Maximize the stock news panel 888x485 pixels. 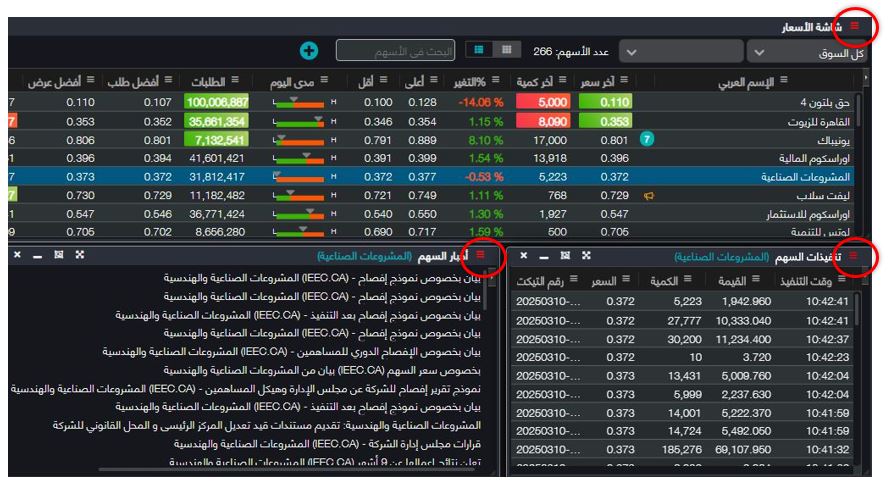79,257
